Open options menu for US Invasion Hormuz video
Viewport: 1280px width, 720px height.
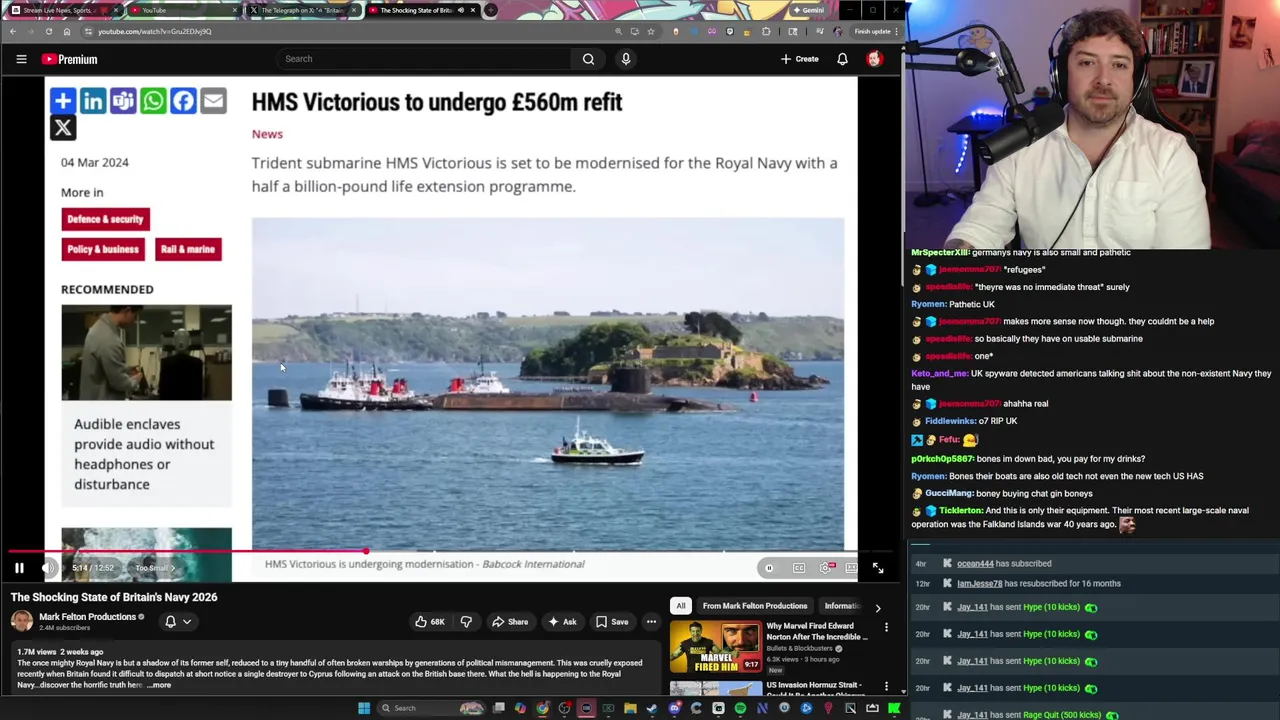[886, 687]
